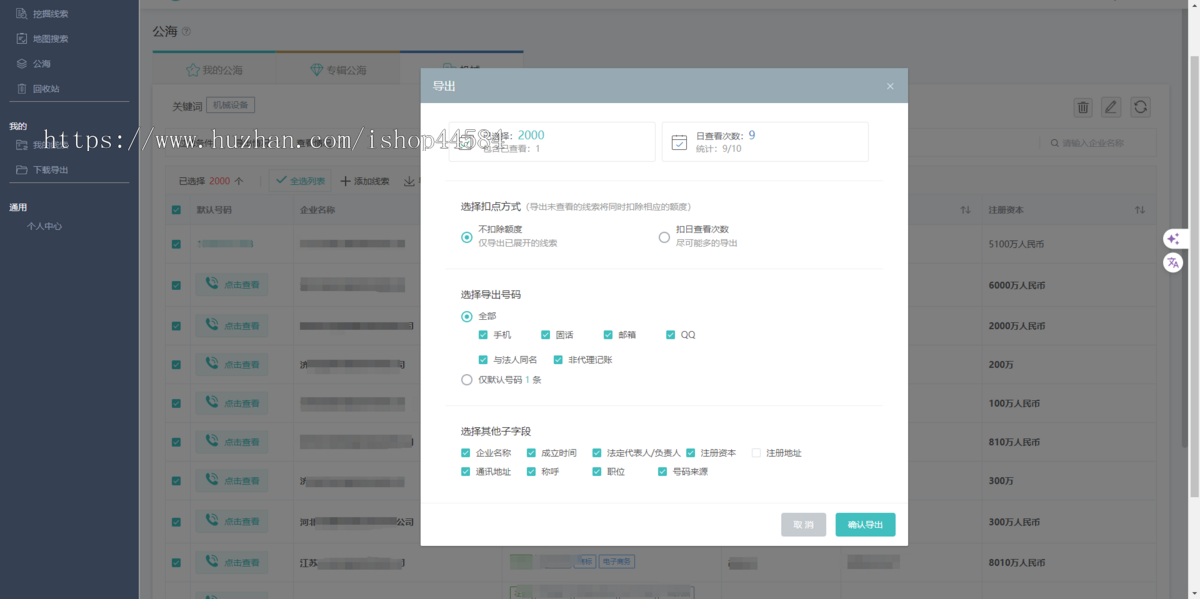This screenshot has height=599, width=1200.
Task: Click the translate floating icon on the right
Action: point(1173,263)
